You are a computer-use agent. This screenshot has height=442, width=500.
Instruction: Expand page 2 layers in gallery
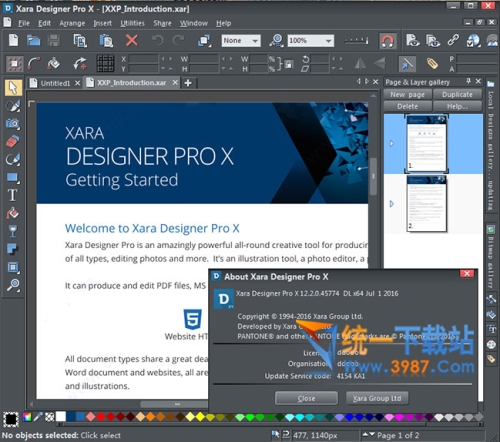pos(392,204)
